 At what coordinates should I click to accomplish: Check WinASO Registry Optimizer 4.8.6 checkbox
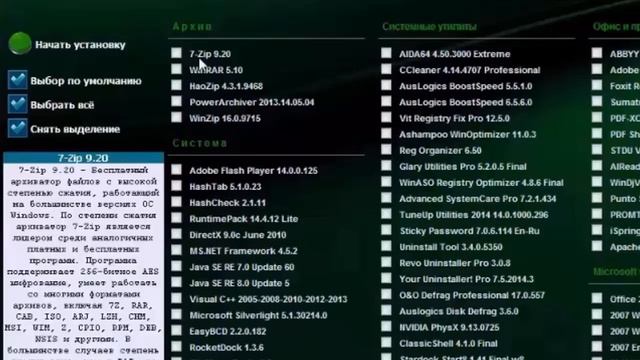(386, 182)
